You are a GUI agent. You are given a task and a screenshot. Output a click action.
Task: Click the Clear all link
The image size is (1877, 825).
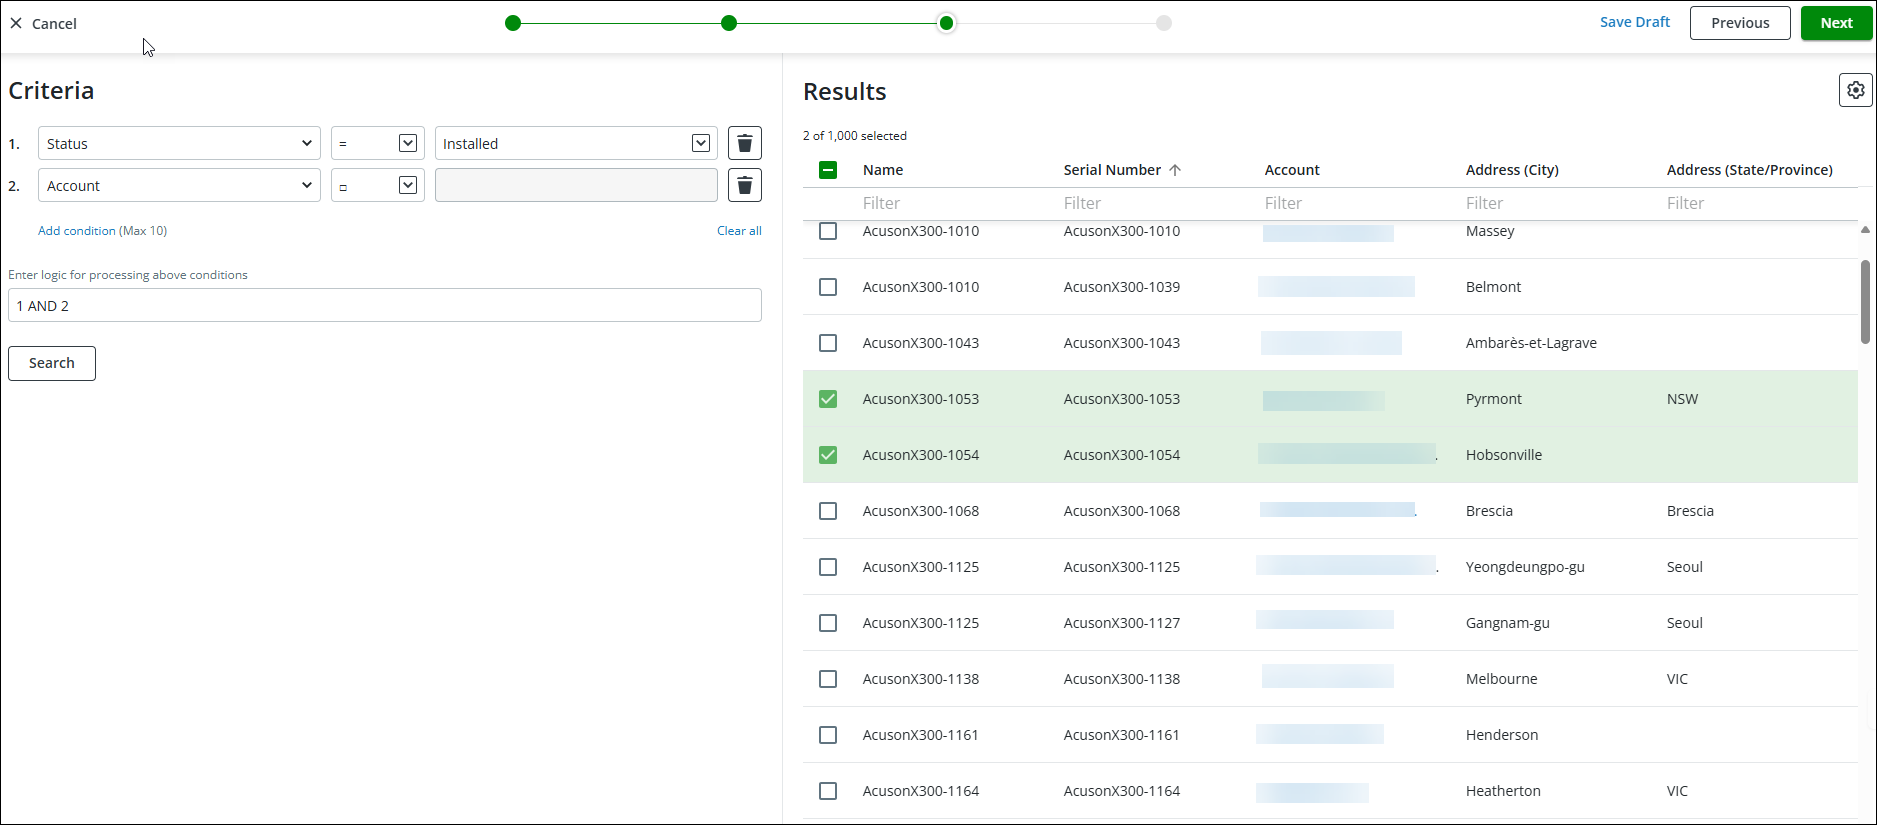click(739, 231)
